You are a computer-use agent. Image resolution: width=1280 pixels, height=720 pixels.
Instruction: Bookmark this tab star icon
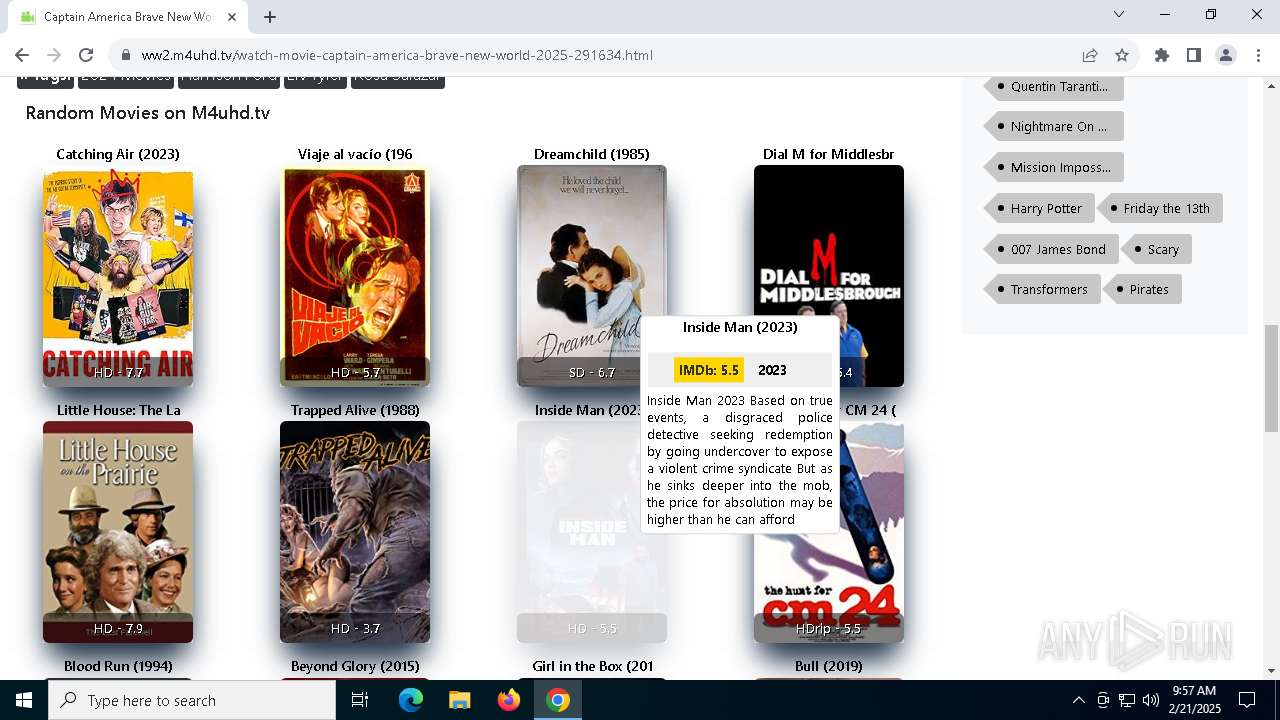[x=1122, y=55]
